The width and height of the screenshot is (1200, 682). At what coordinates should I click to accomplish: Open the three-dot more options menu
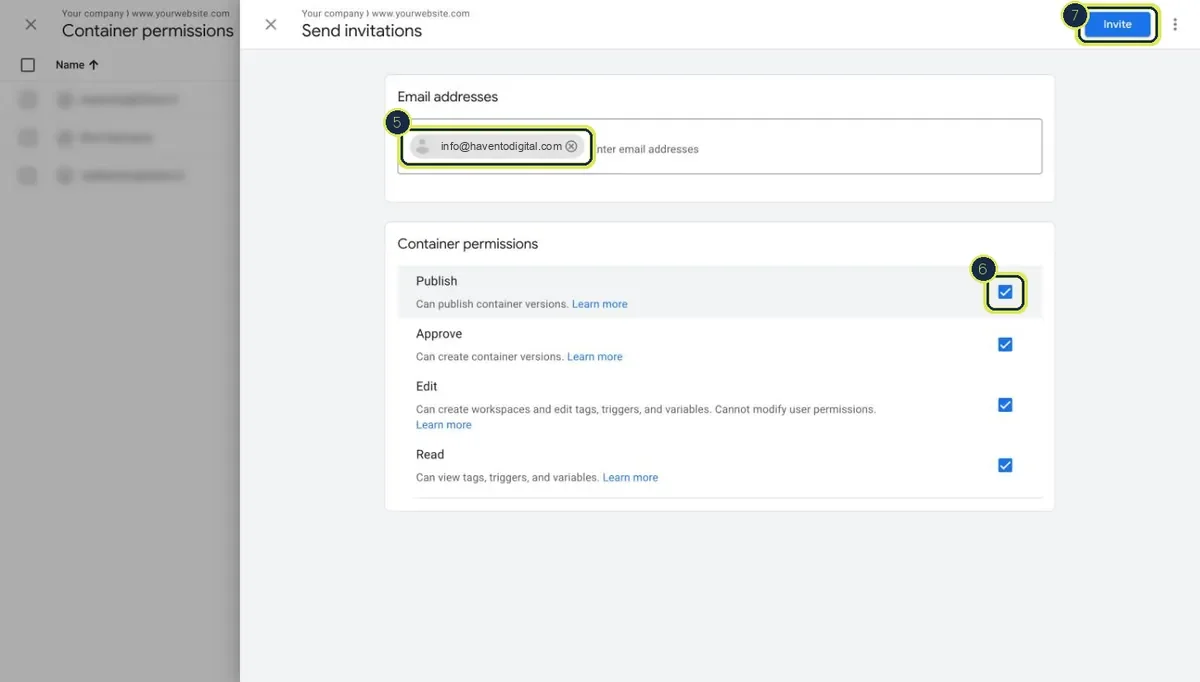[x=1175, y=24]
